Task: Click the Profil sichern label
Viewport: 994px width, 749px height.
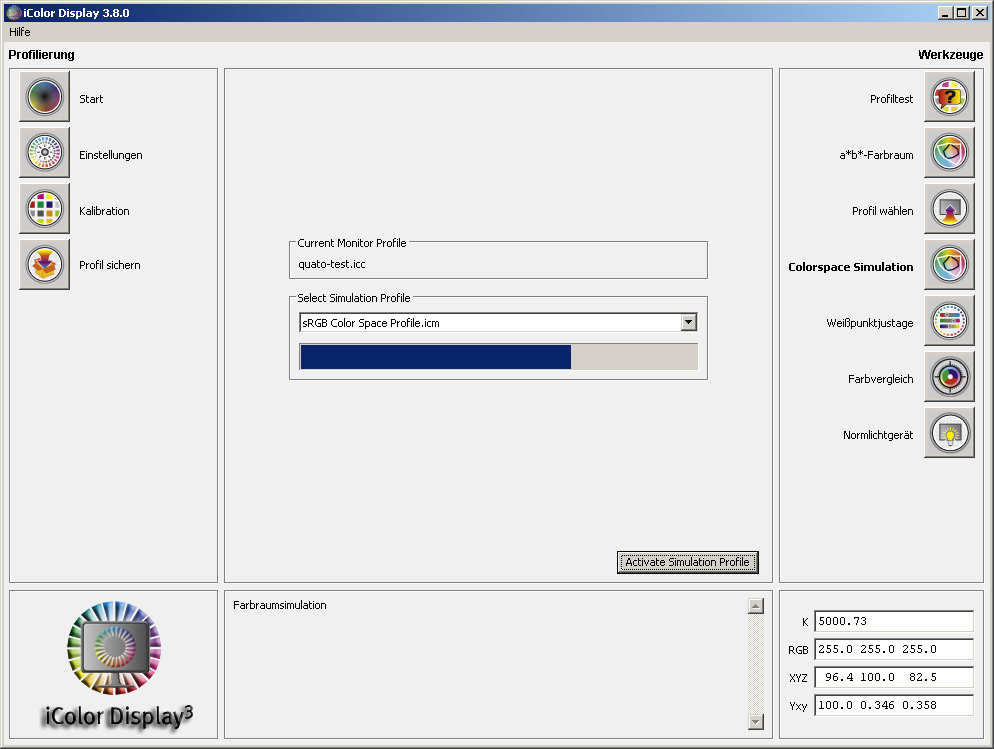Action: (x=110, y=265)
